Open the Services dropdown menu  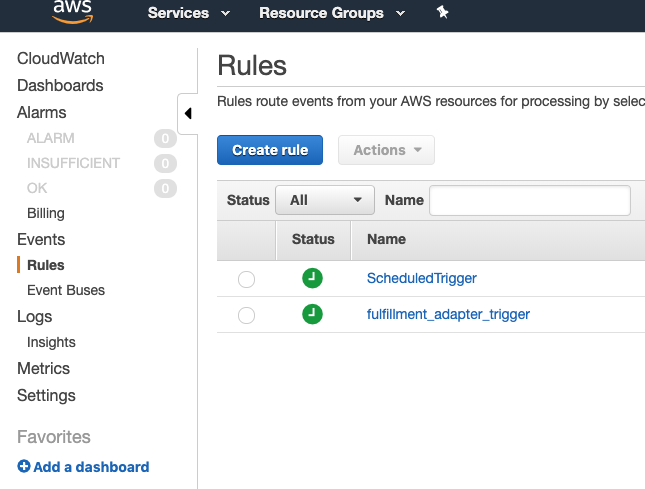(189, 13)
